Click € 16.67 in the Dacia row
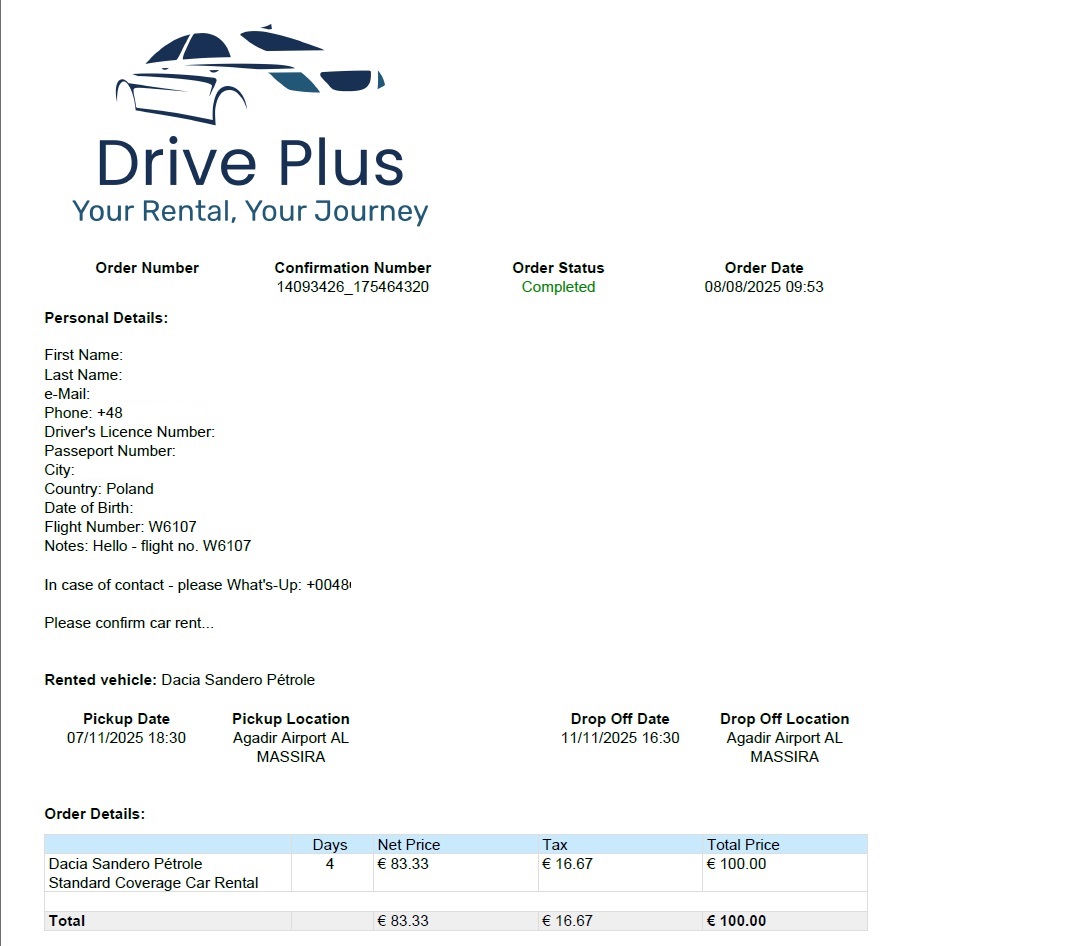 coord(568,865)
